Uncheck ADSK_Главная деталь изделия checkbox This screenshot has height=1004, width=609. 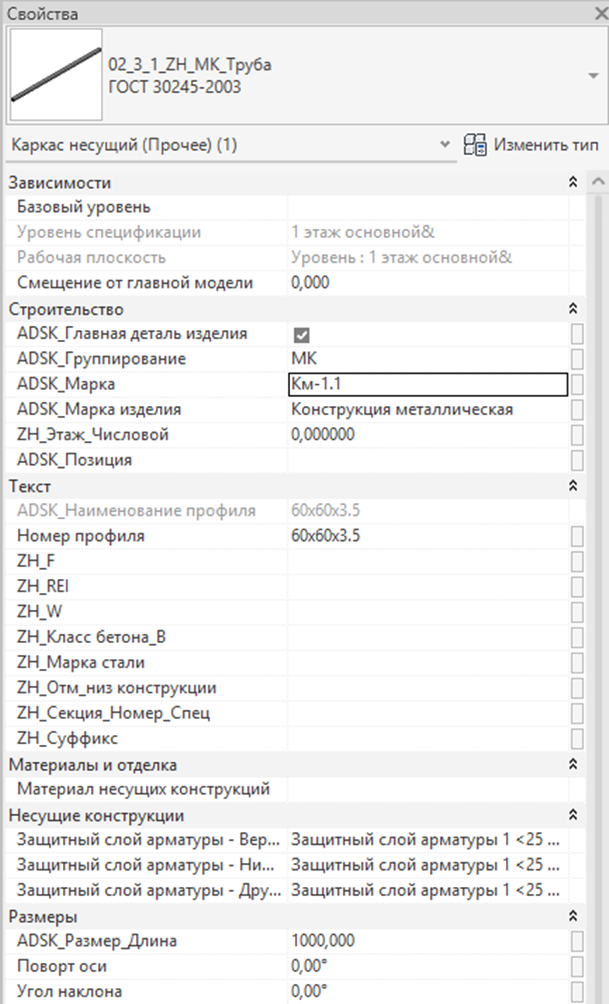point(301,335)
